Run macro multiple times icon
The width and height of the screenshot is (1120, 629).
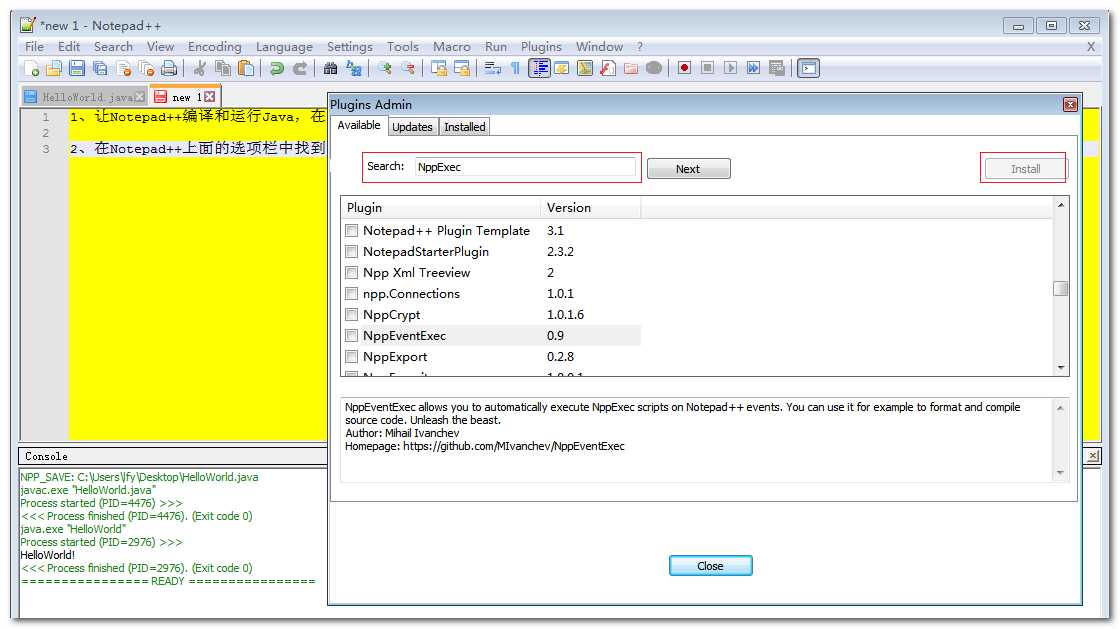(x=753, y=68)
